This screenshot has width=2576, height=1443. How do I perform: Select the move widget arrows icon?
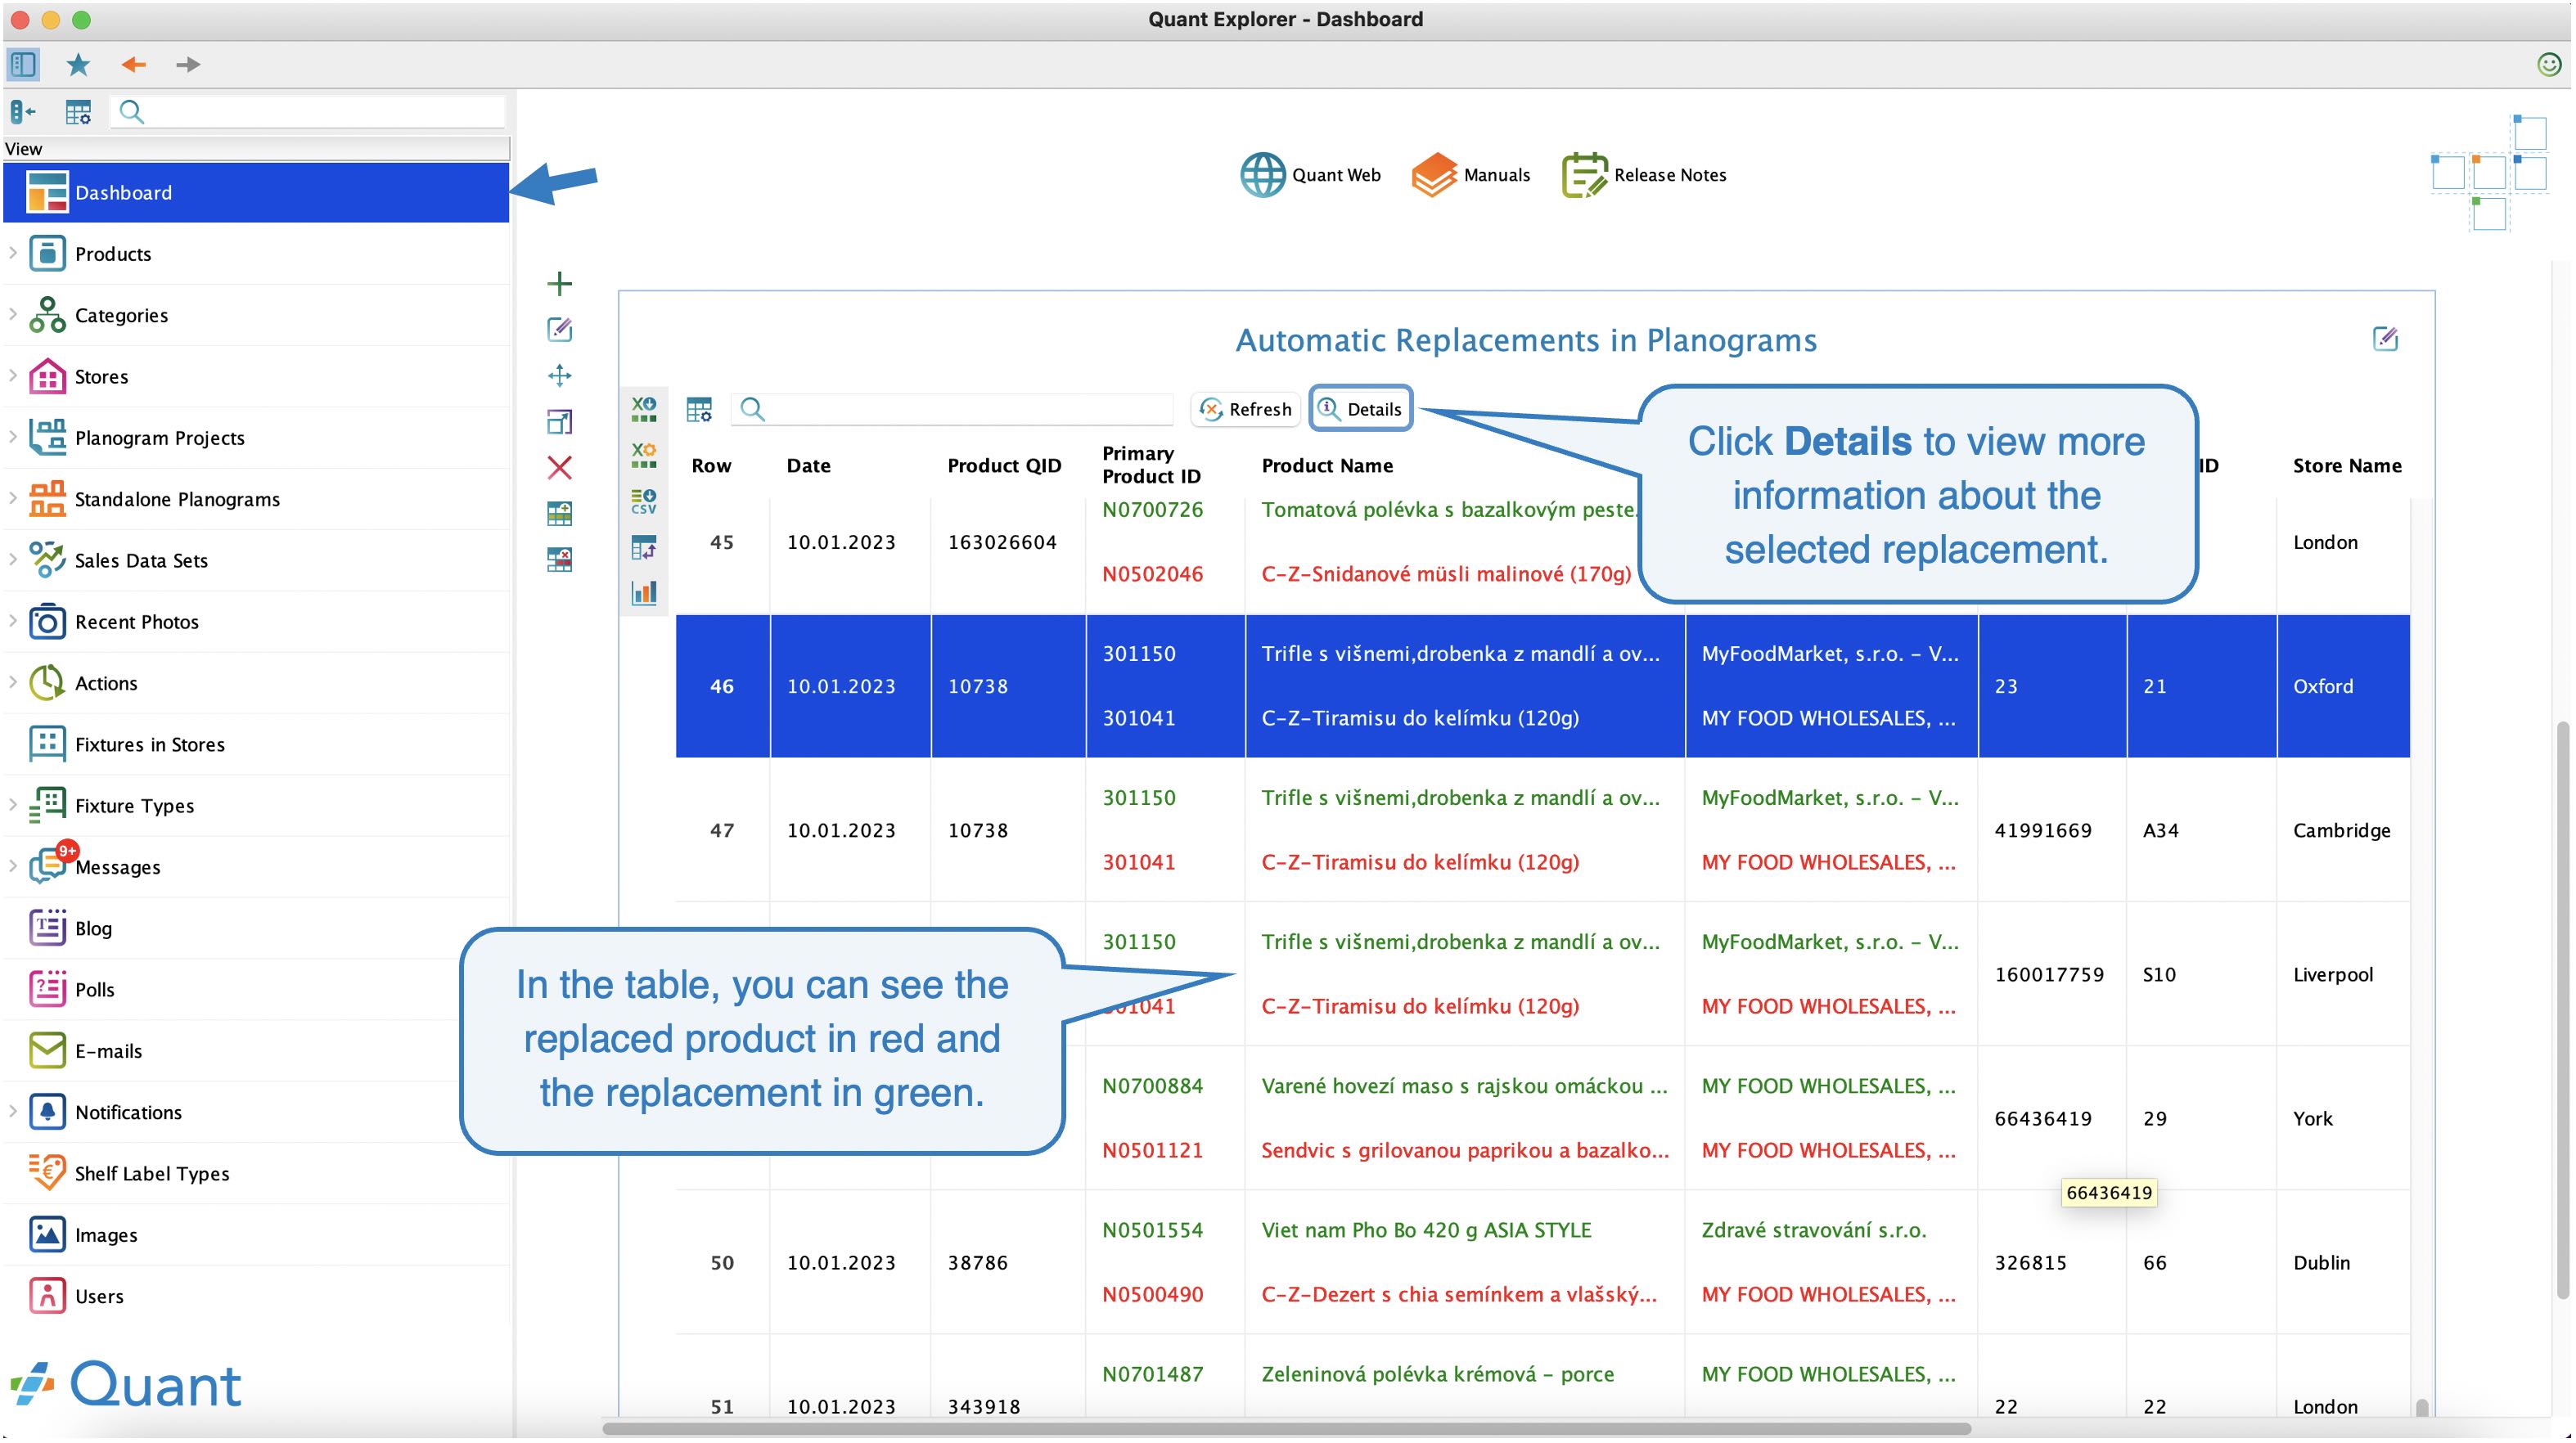coord(560,376)
